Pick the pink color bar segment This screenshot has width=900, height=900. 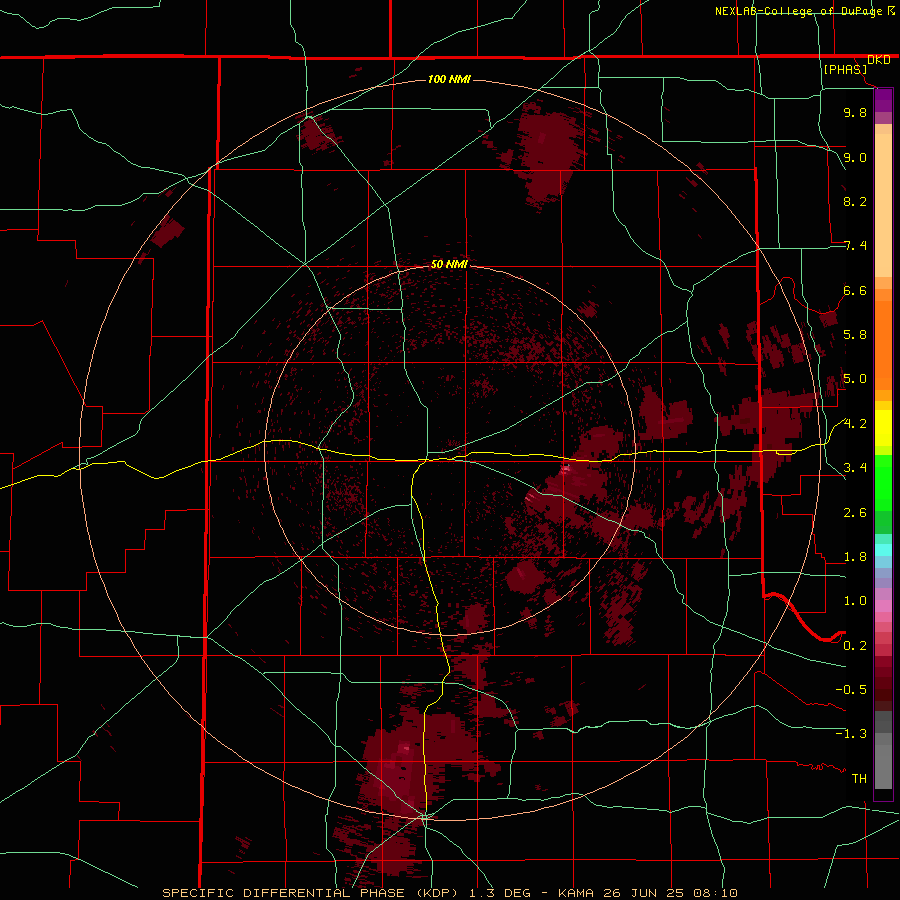(883, 606)
